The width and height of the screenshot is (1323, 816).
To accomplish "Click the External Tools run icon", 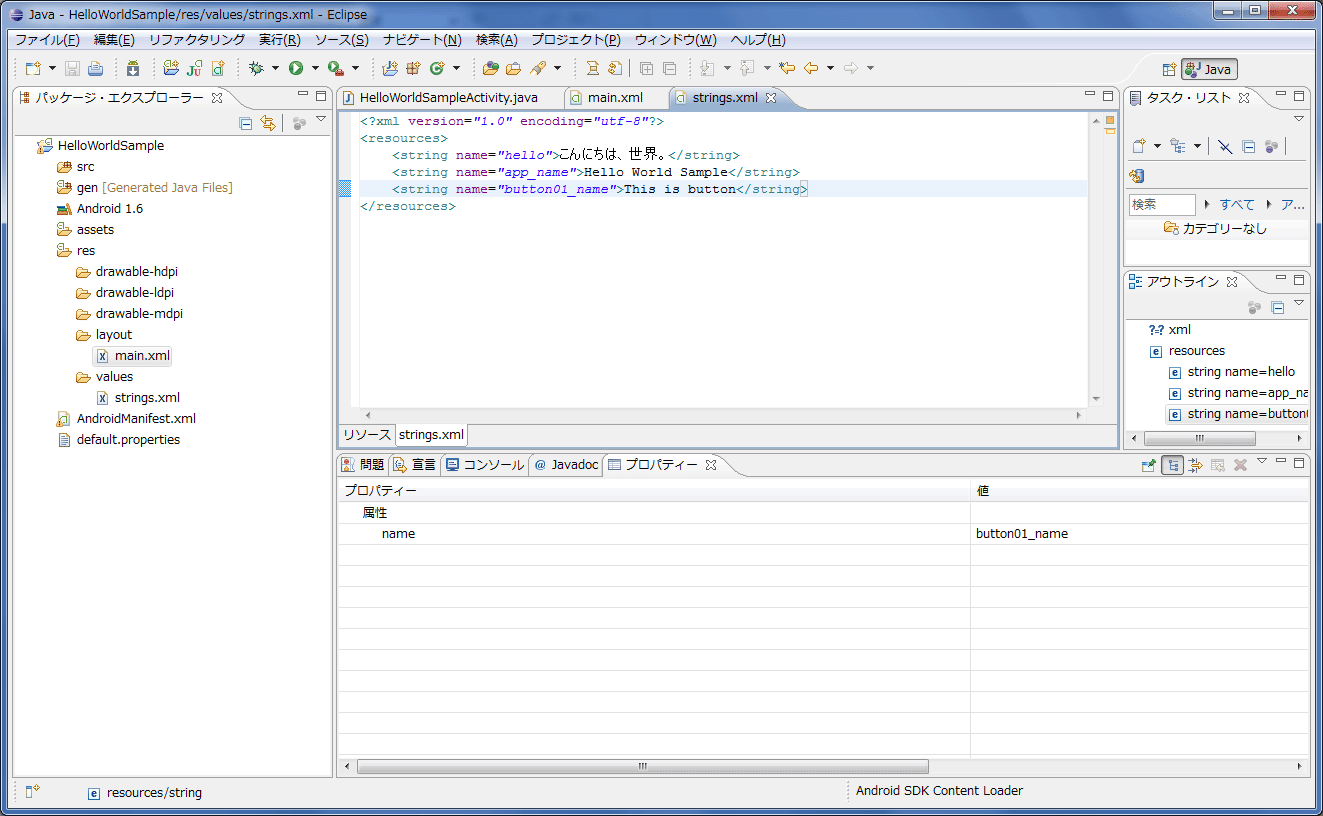I will point(335,68).
